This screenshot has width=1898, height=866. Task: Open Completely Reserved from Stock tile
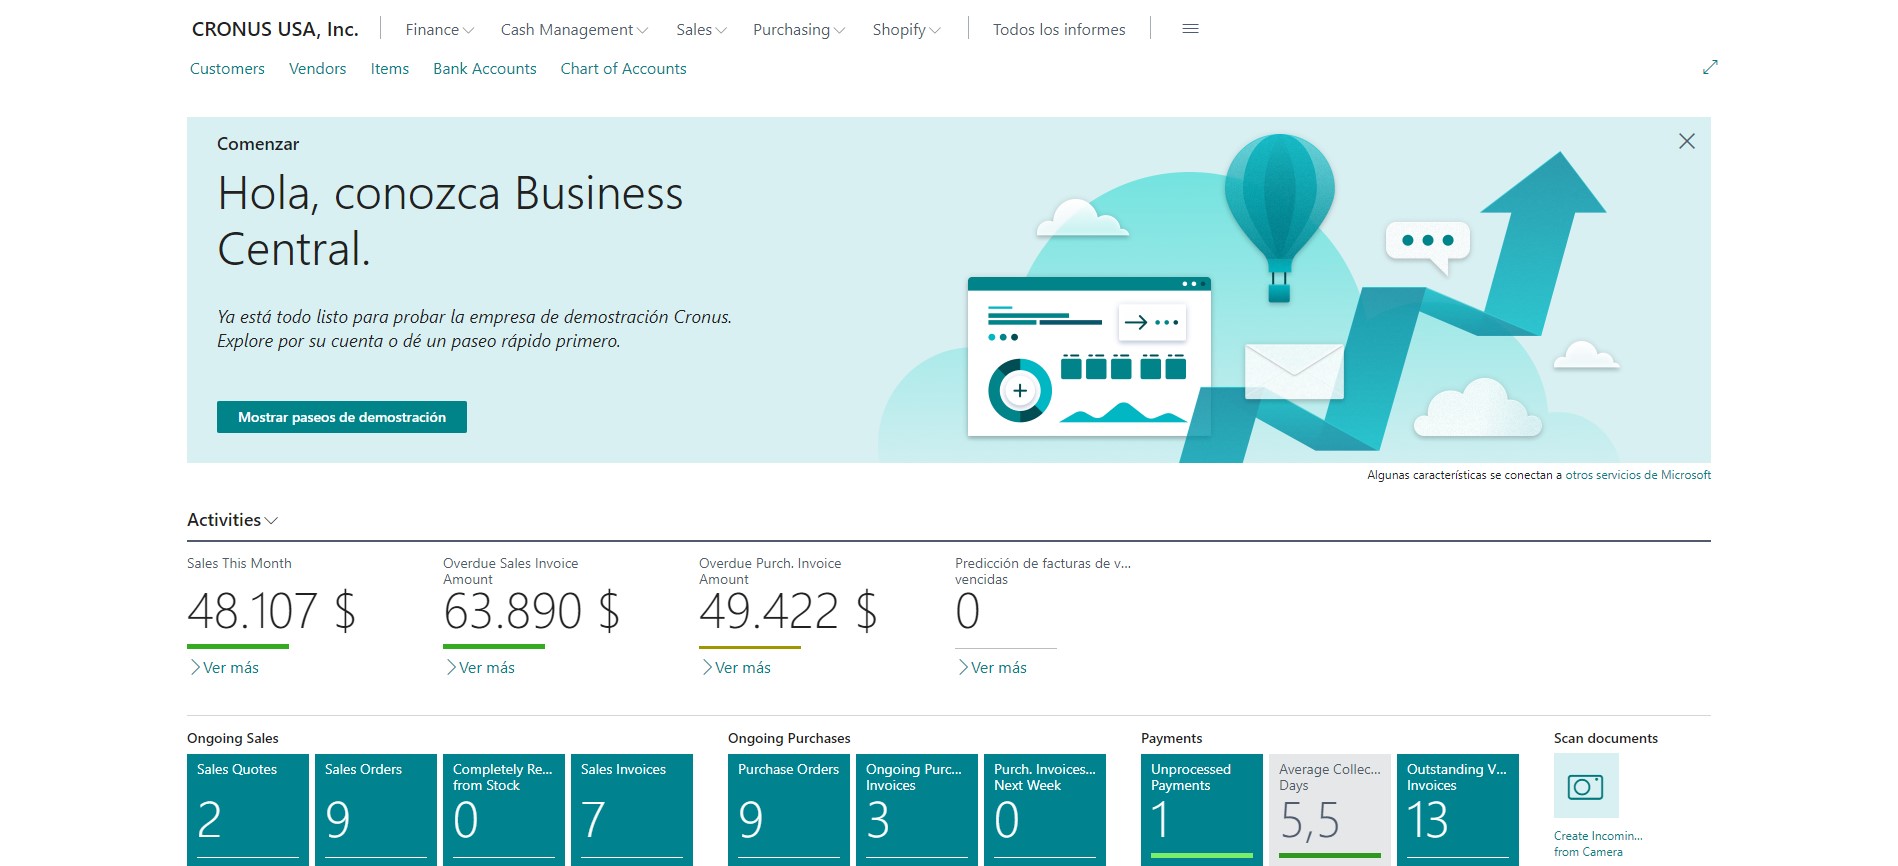[x=504, y=809]
